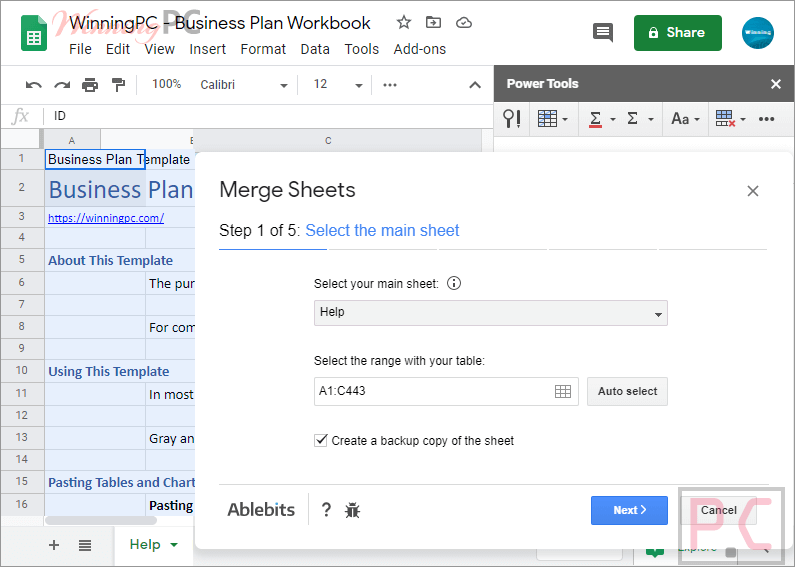The height and width of the screenshot is (567, 795).
Task: Open the font size 12 dropdown
Action: click(x=339, y=85)
